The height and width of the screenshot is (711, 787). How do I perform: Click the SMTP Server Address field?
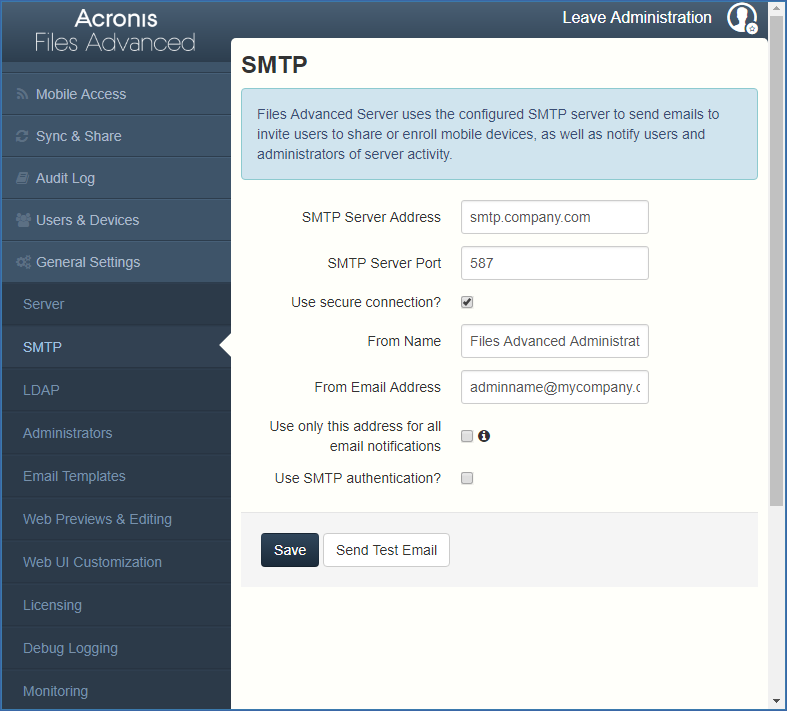555,217
